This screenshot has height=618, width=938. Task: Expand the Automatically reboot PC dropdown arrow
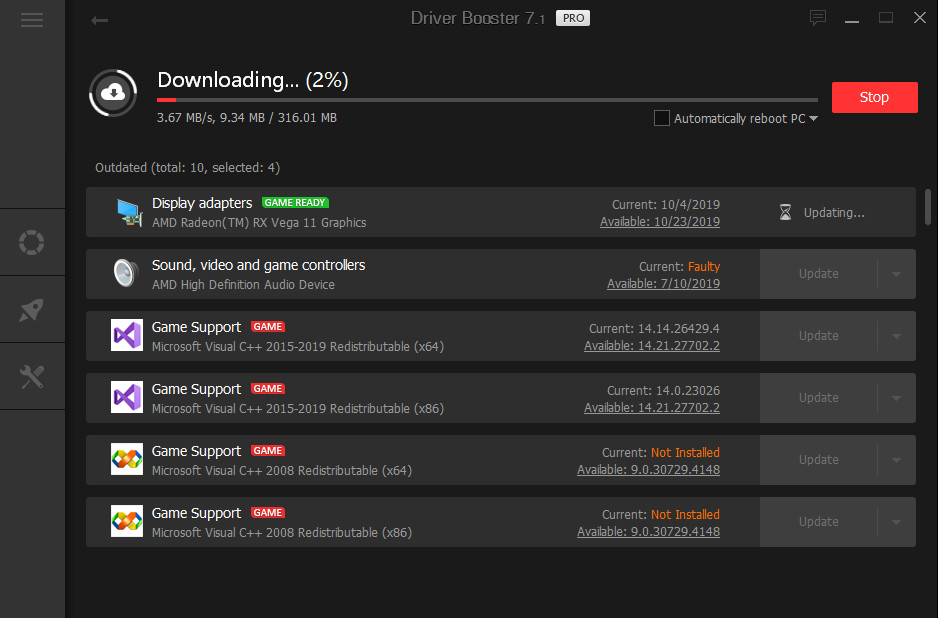coord(811,118)
